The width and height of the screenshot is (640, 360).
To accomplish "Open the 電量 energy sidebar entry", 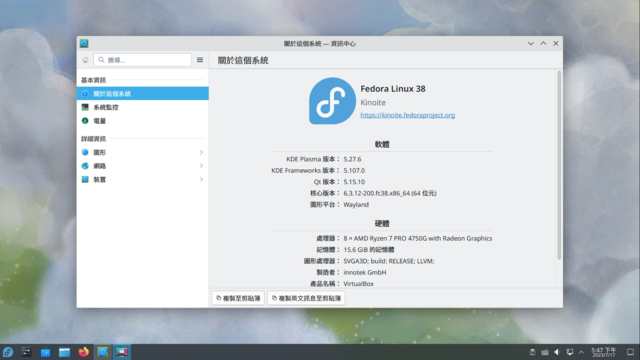I will pos(142,121).
